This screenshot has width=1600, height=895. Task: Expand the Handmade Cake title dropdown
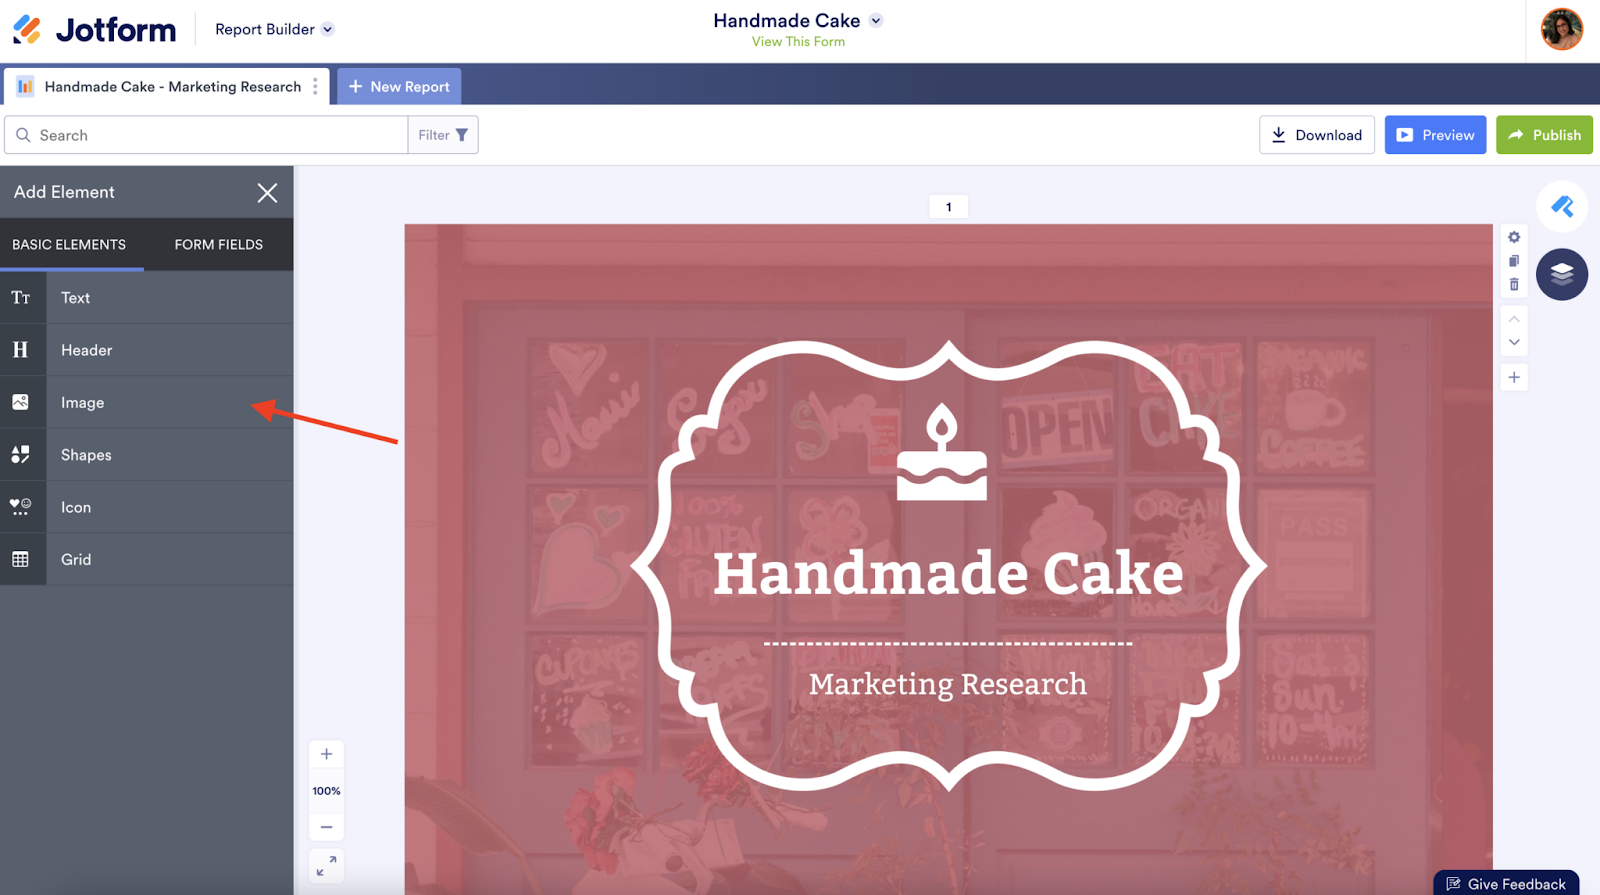click(876, 20)
